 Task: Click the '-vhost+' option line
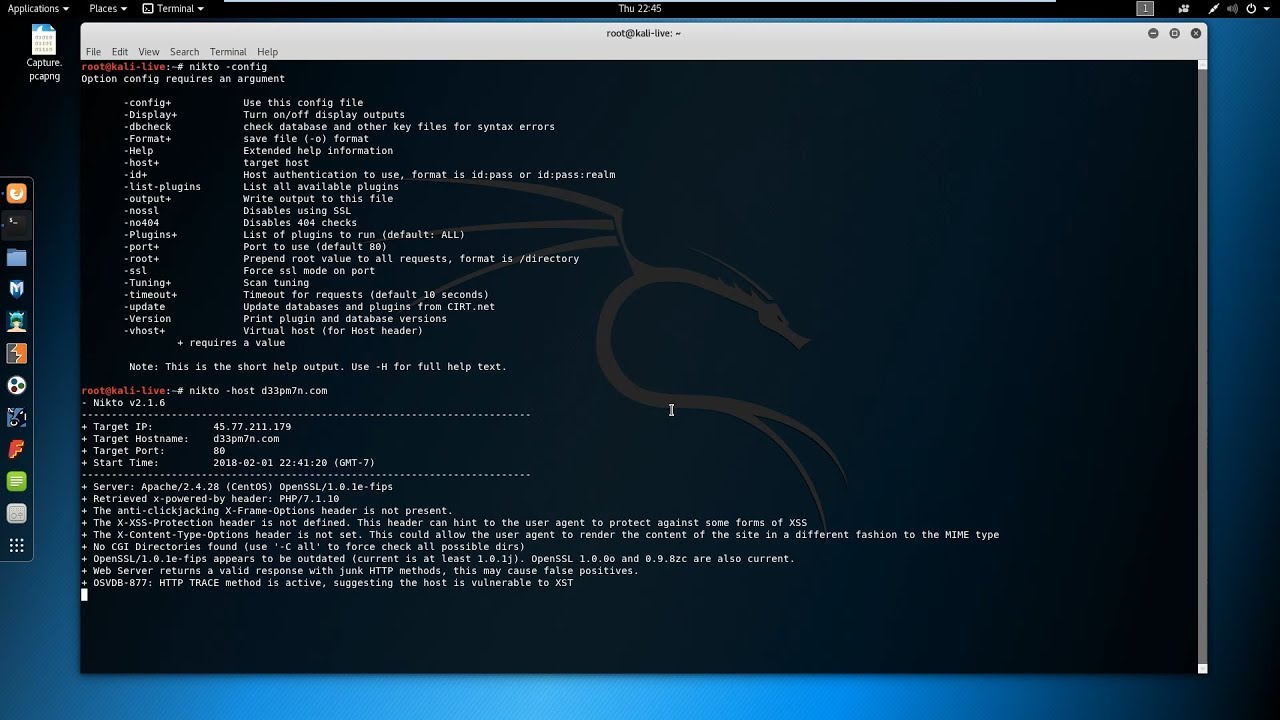(273, 331)
